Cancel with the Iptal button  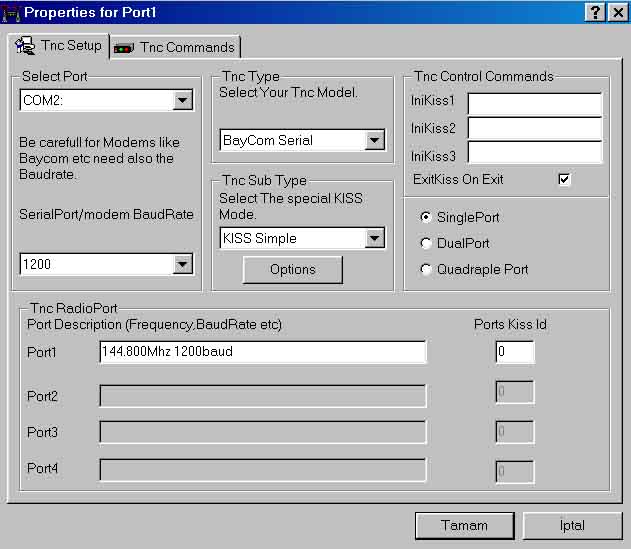(572, 525)
